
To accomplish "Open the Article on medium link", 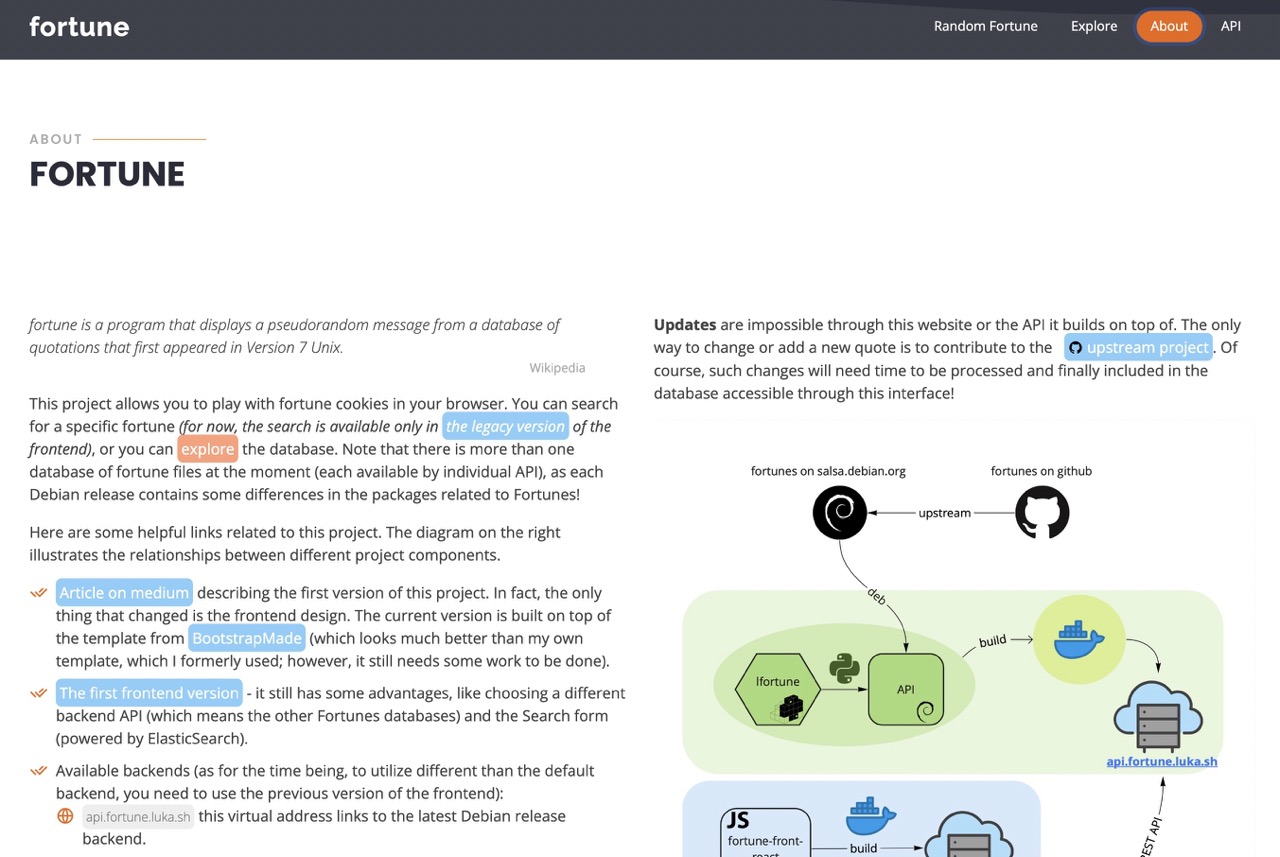I will [x=124, y=593].
